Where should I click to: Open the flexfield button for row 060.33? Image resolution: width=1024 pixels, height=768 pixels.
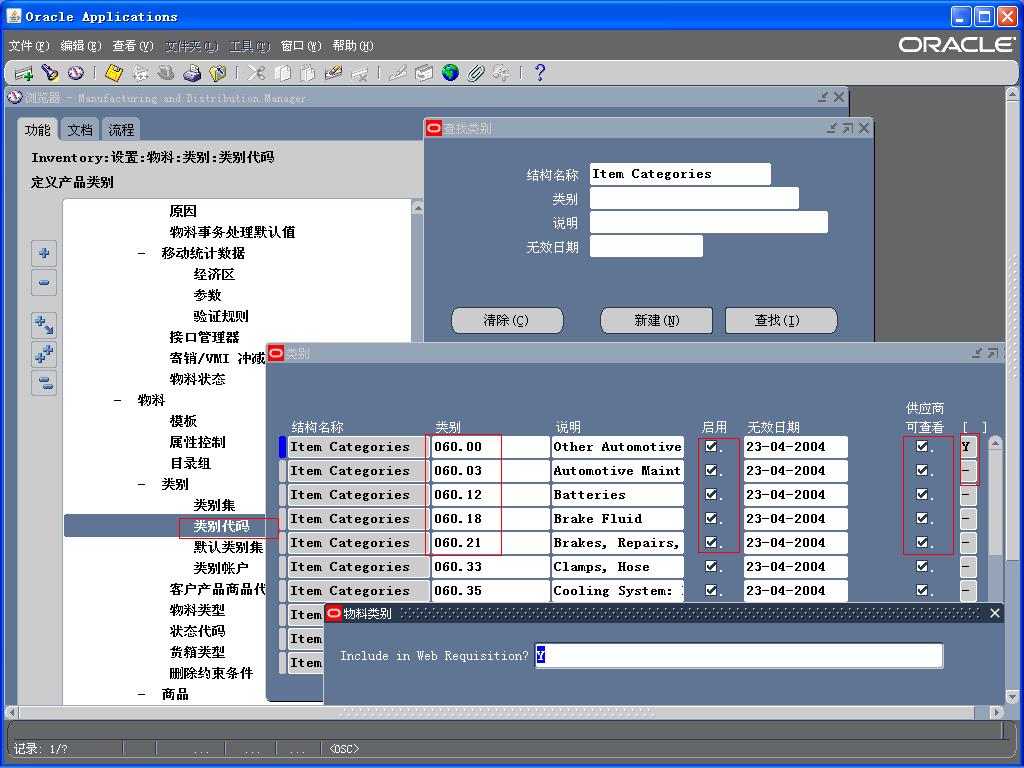tap(968, 567)
